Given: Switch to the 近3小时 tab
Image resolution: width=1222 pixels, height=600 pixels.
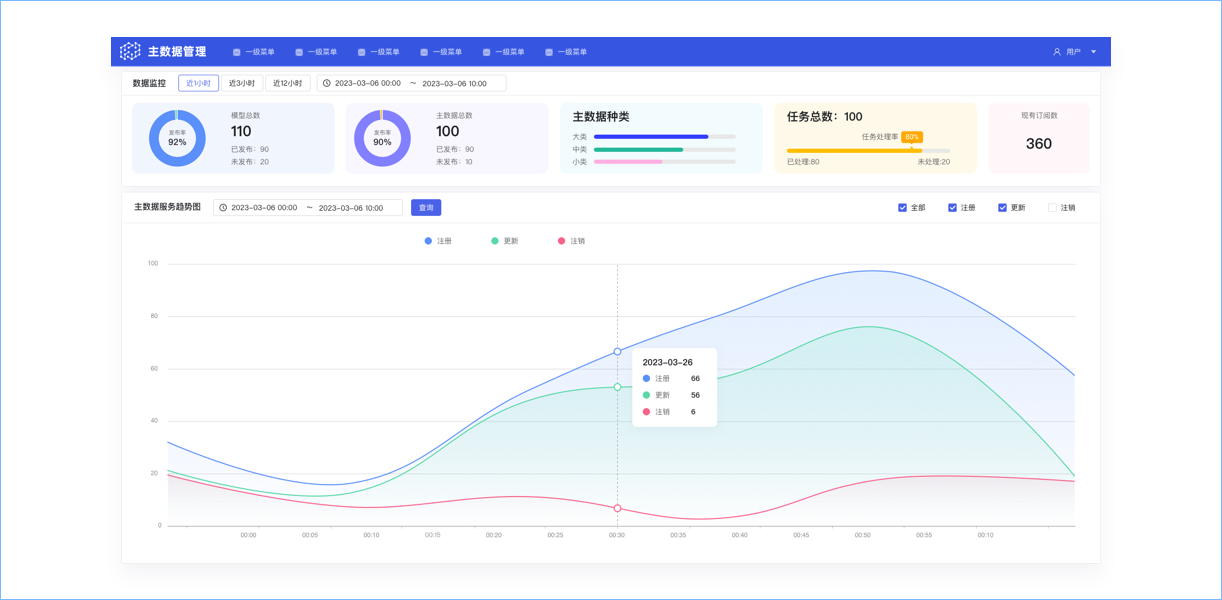Looking at the screenshot, I should coord(242,83).
